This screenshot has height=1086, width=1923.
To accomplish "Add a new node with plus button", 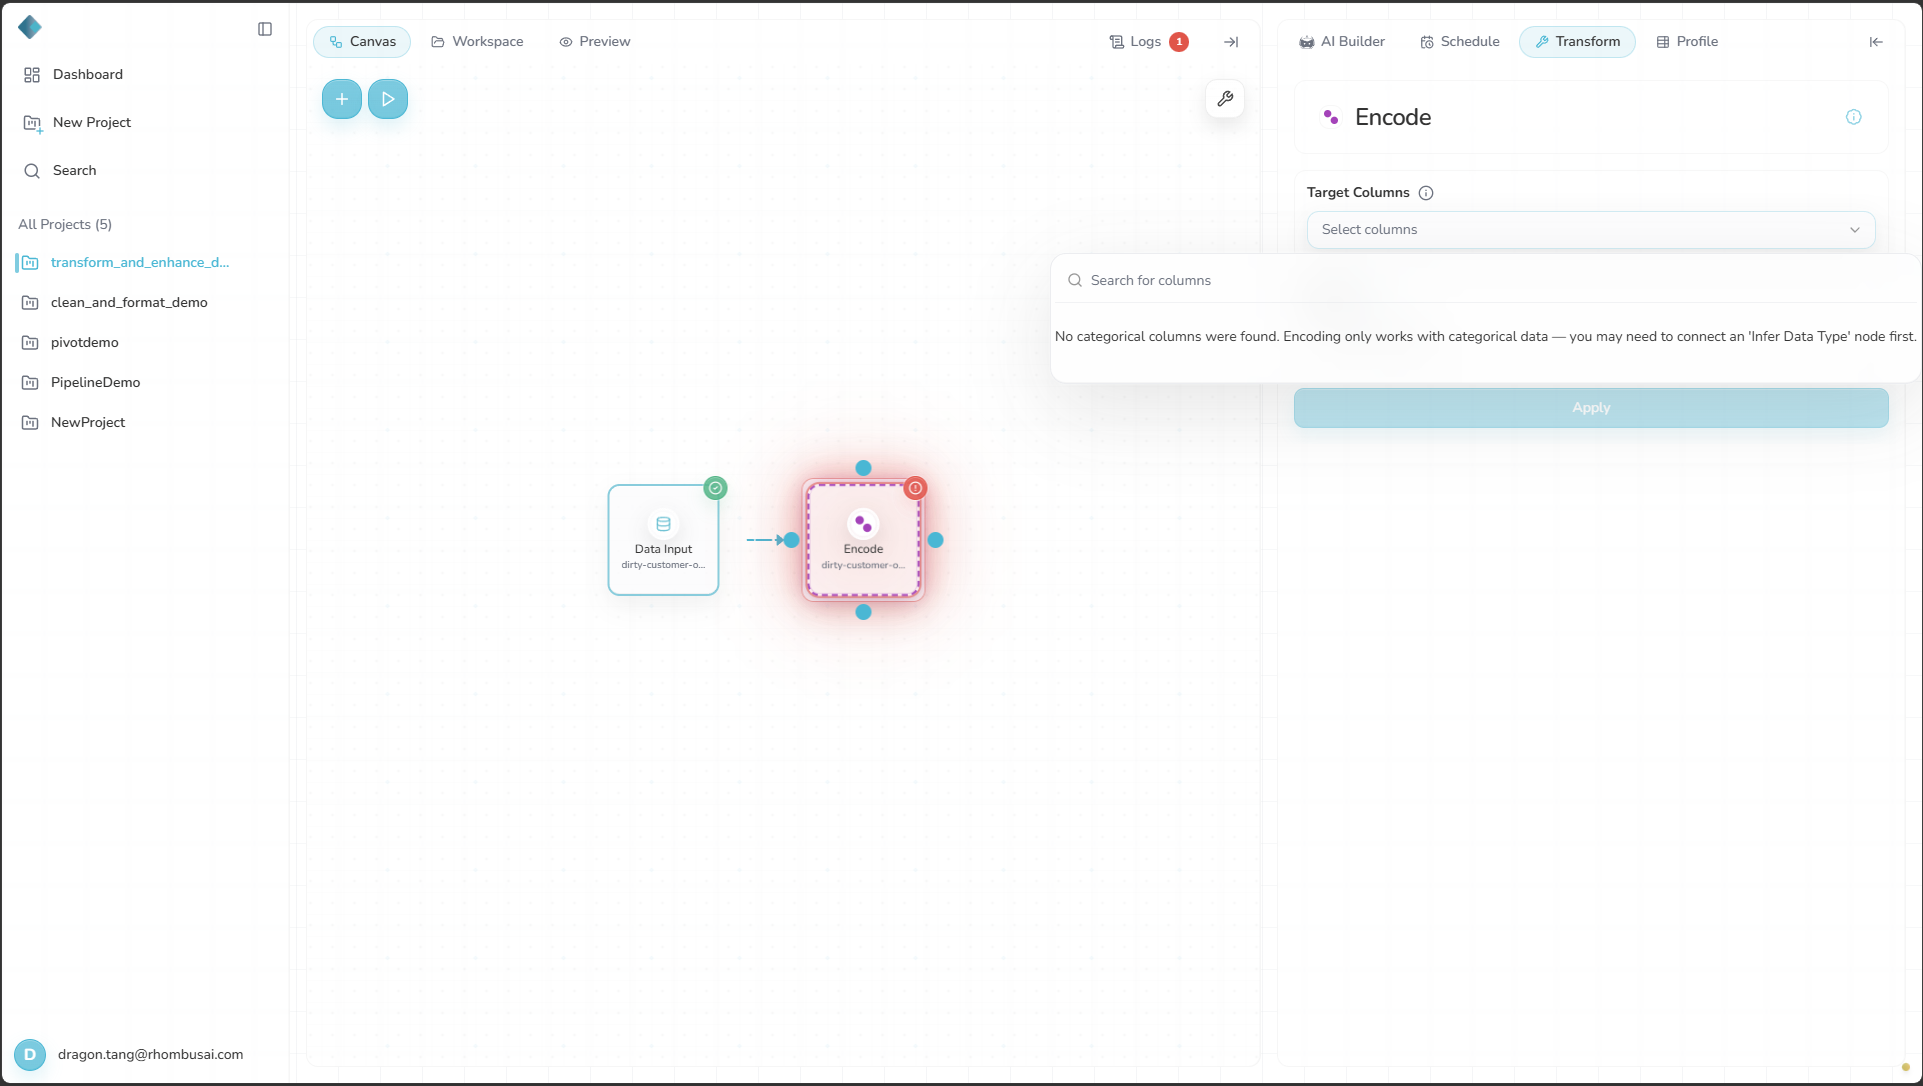I will pos(342,99).
